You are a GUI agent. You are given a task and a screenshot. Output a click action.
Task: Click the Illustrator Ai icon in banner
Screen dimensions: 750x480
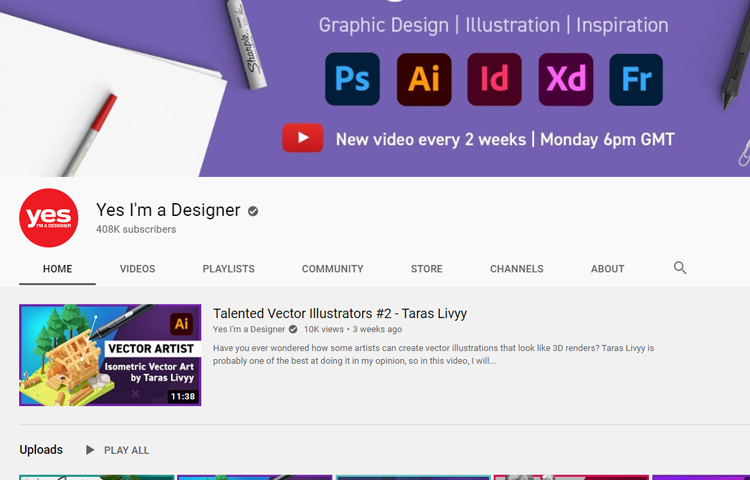(424, 79)
